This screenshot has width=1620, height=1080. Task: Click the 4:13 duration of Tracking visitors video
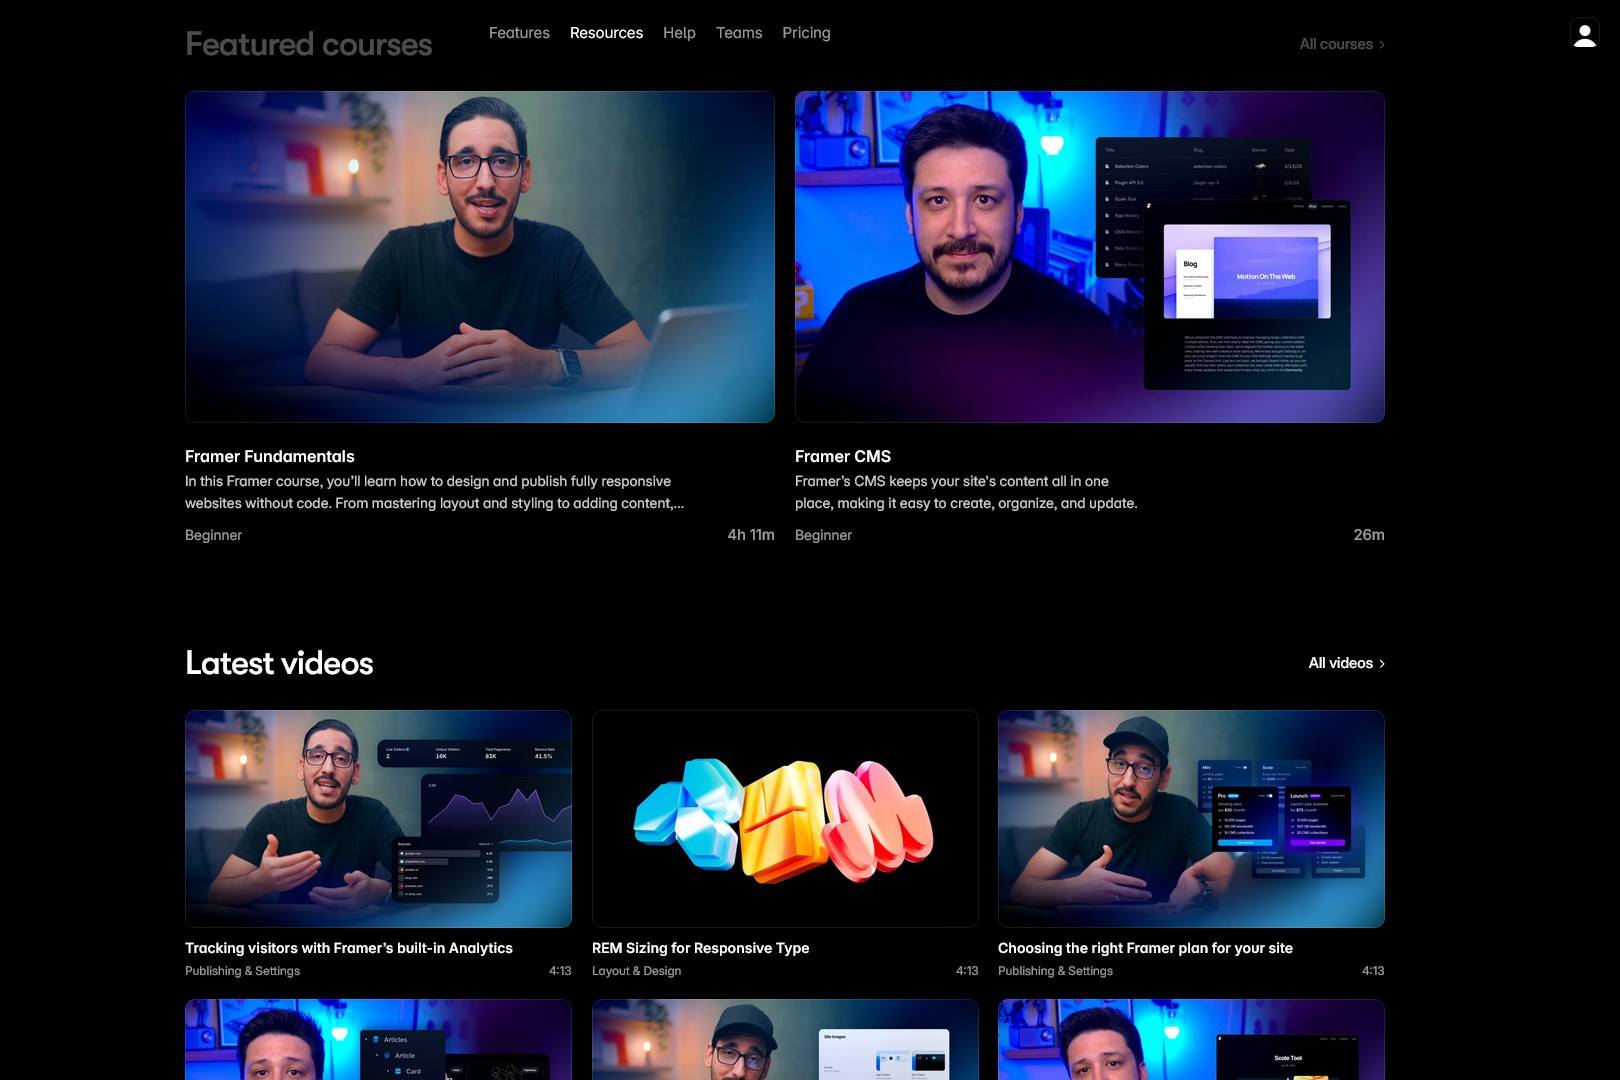560,971
